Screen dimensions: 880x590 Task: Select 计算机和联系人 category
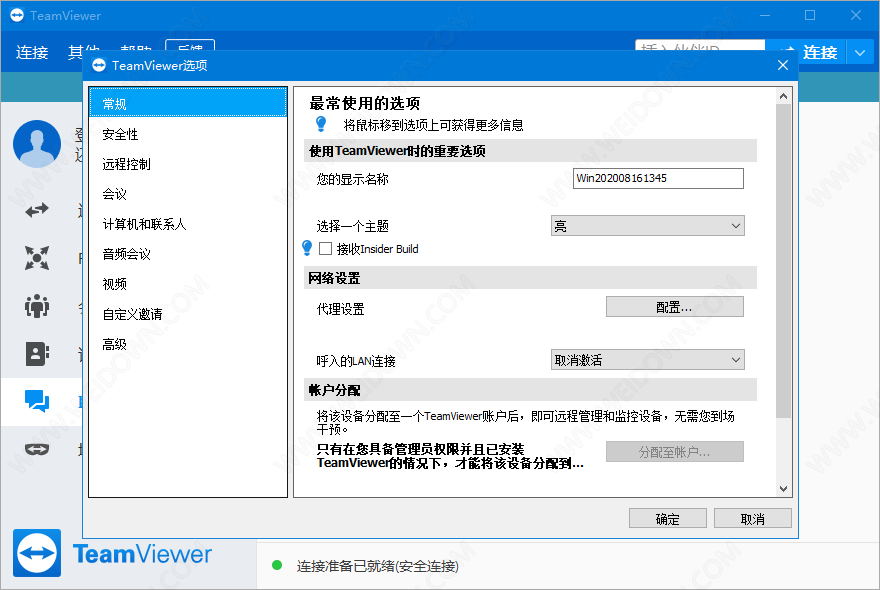188,224
